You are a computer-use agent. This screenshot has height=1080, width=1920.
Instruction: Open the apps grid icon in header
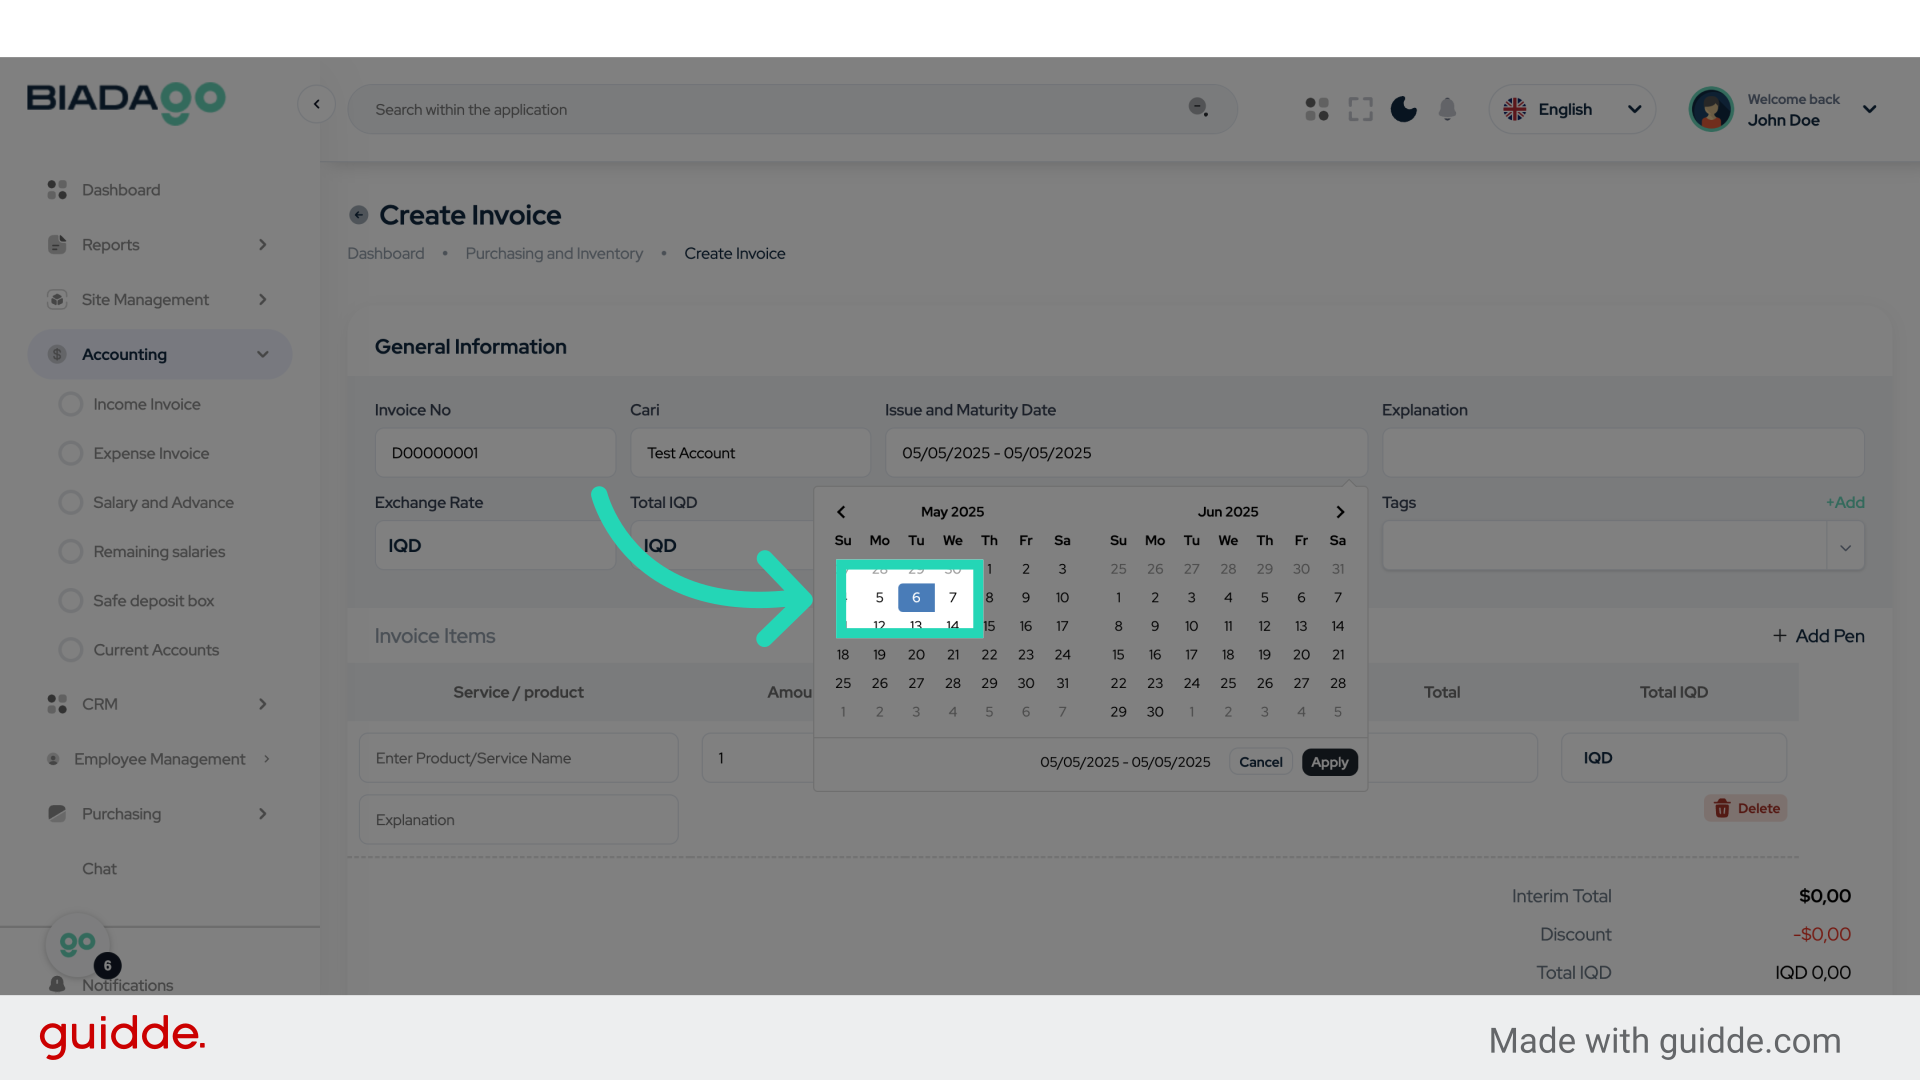1317,109
